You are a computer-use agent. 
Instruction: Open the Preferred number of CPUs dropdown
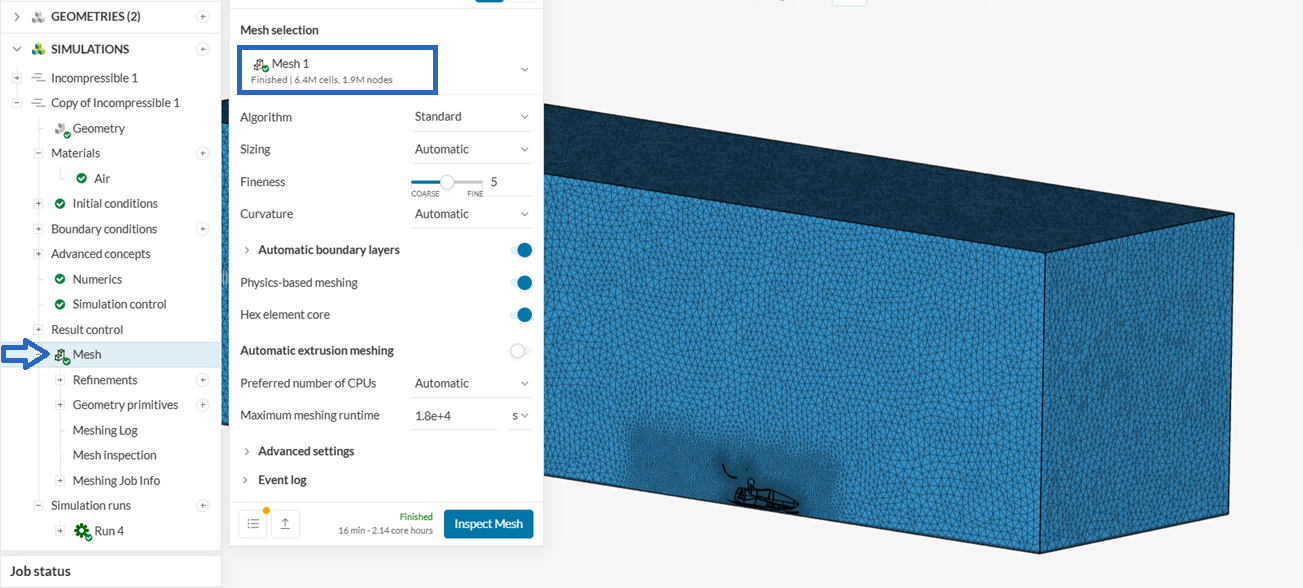[471, 383]
